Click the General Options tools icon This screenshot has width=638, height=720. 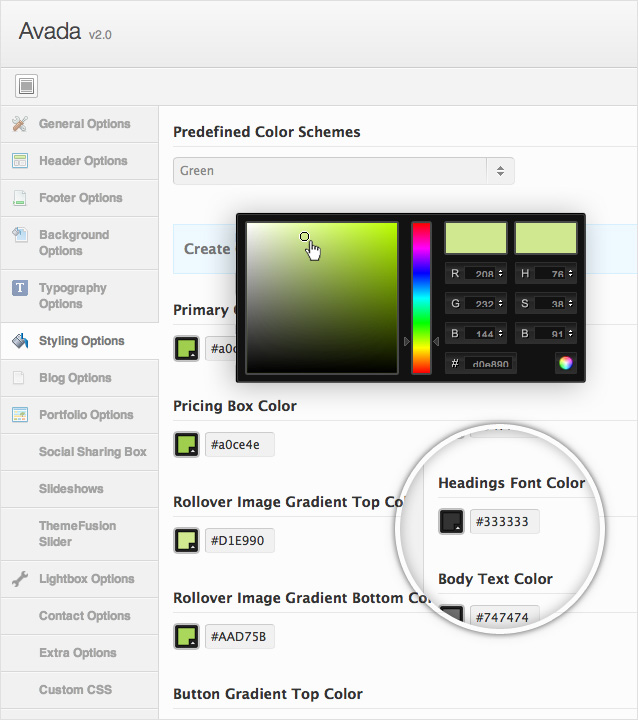coord(20,124)
